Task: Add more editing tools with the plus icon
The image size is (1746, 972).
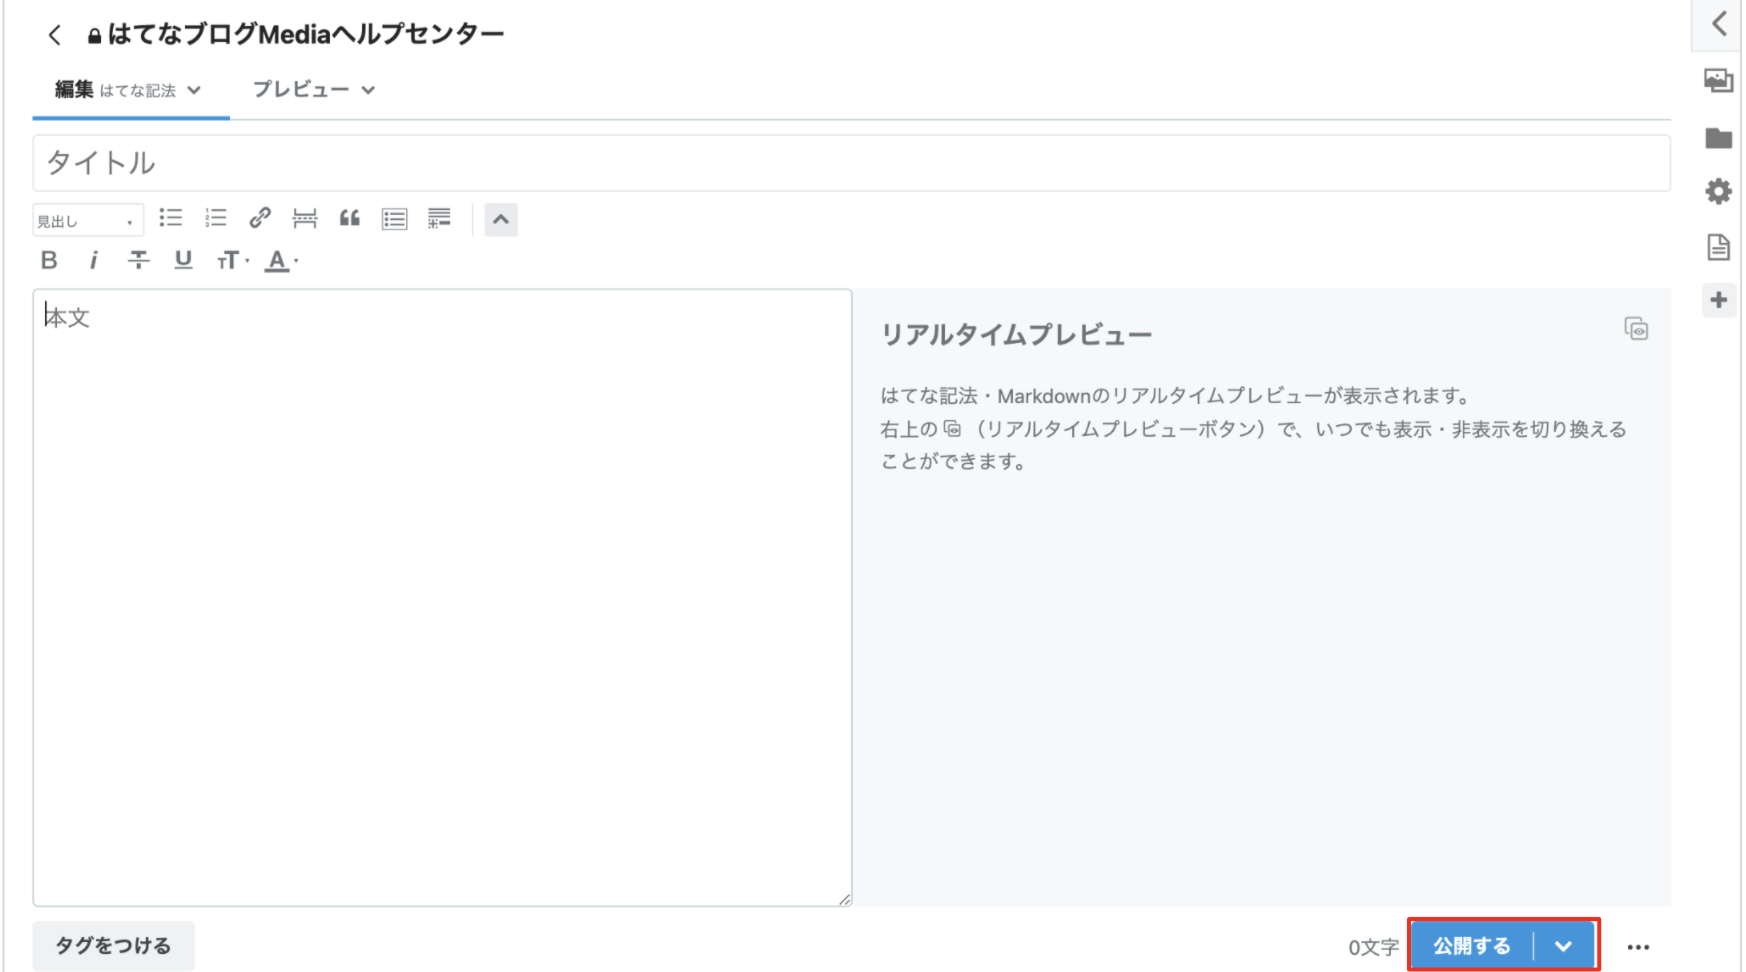Action: click(1719, 299)
